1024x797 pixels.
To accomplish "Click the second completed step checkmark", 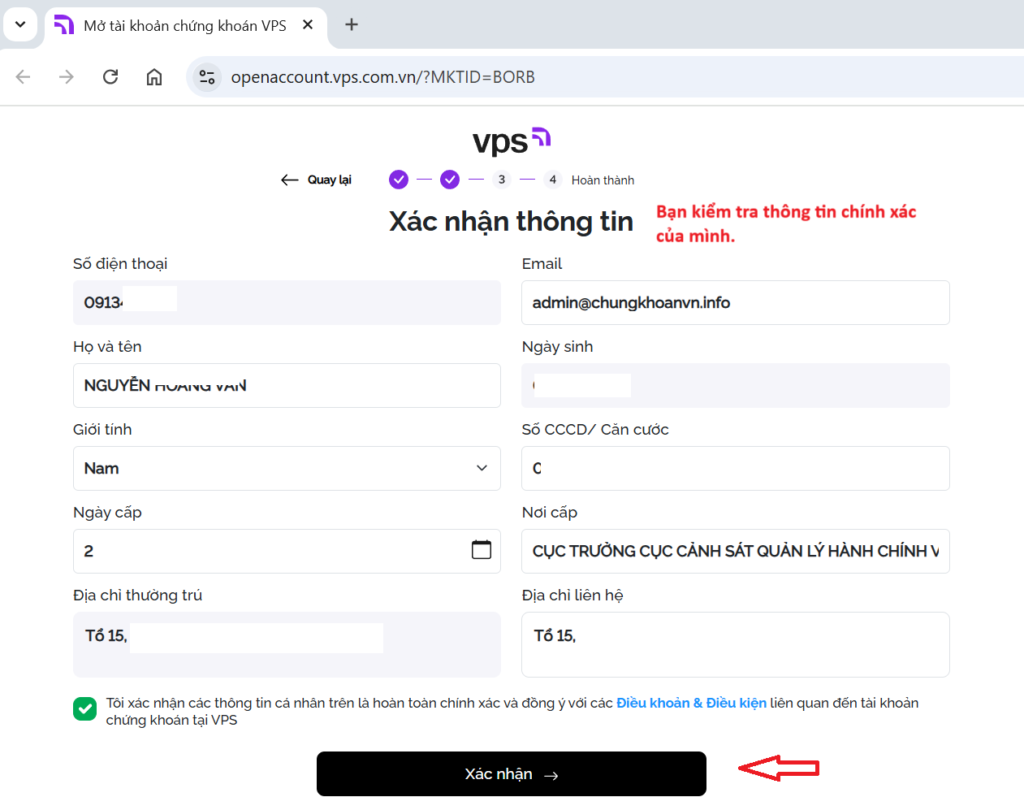I will [x=449, y=180].
